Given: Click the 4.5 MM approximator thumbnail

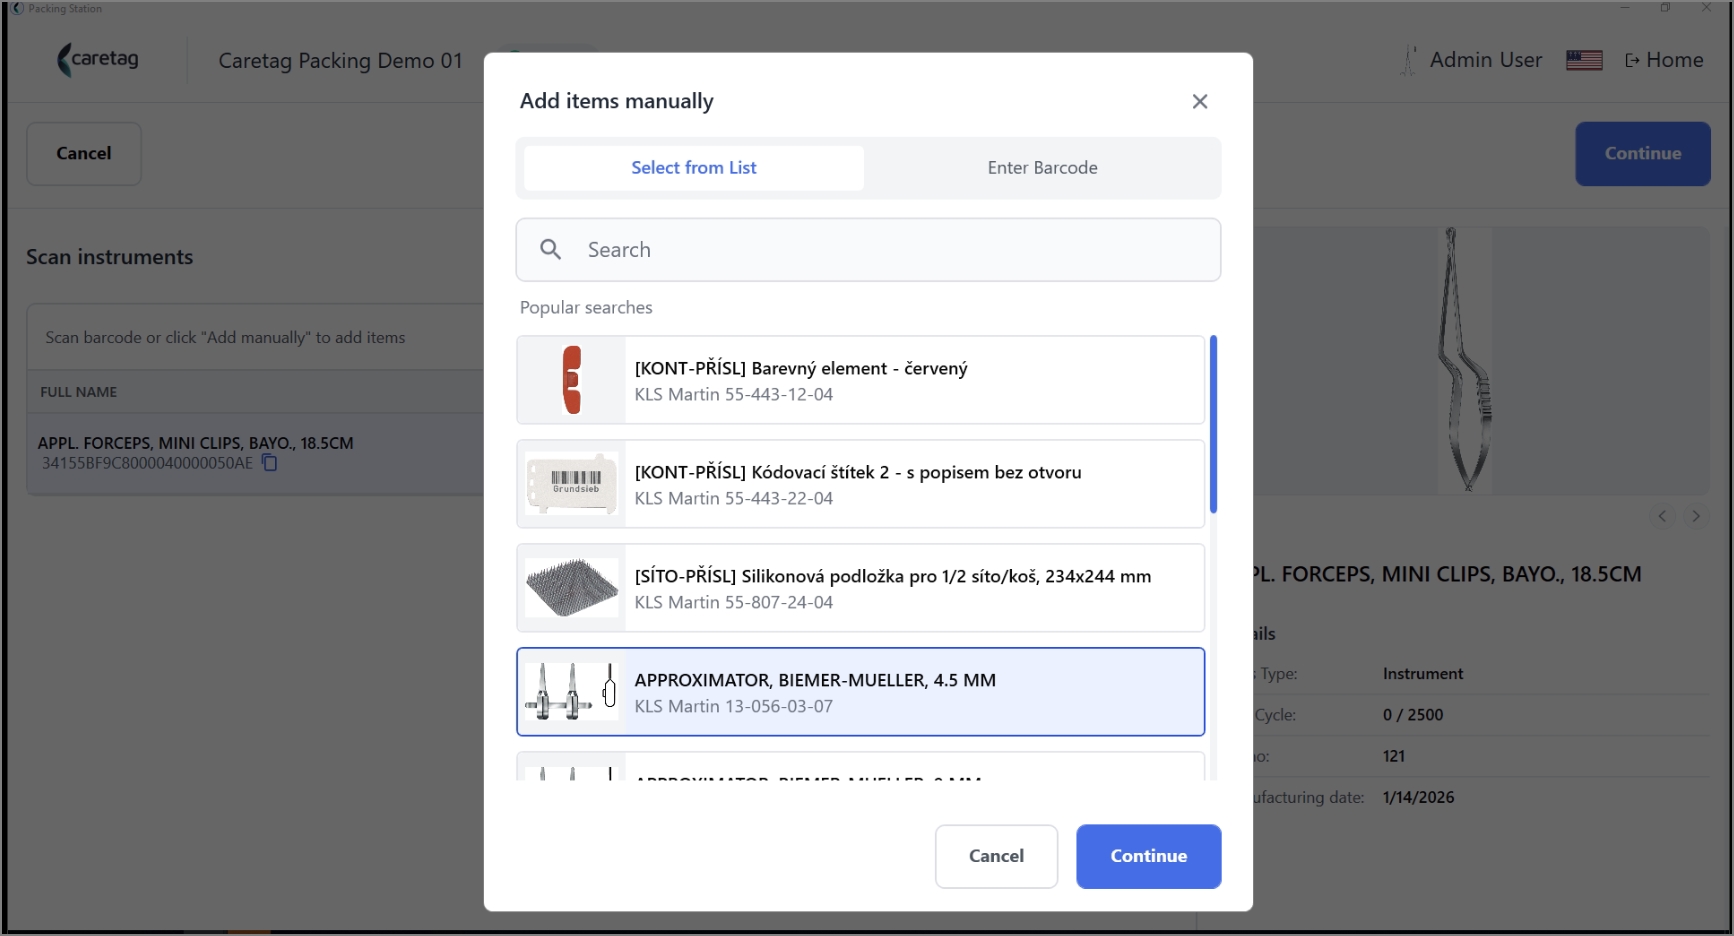Looking at the screenshot, I should (572, 692).
